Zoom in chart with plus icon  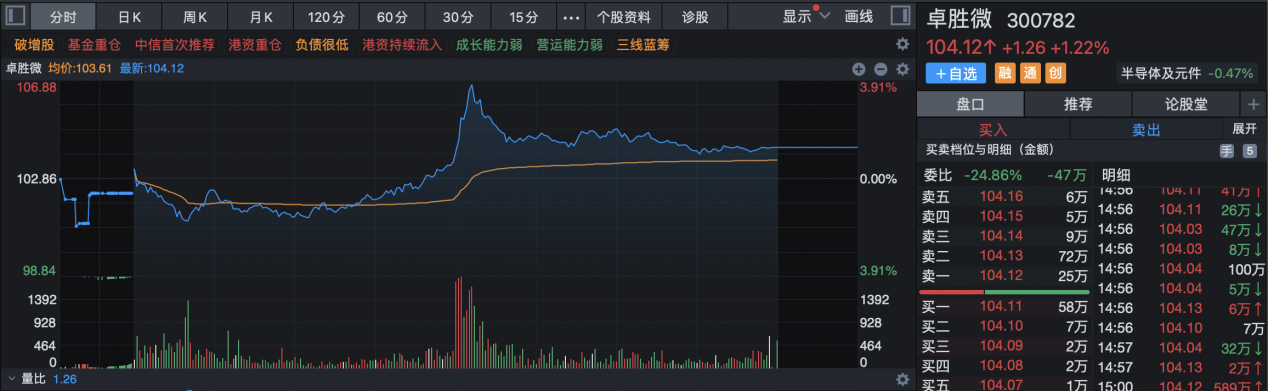click(x=858, y=69)
